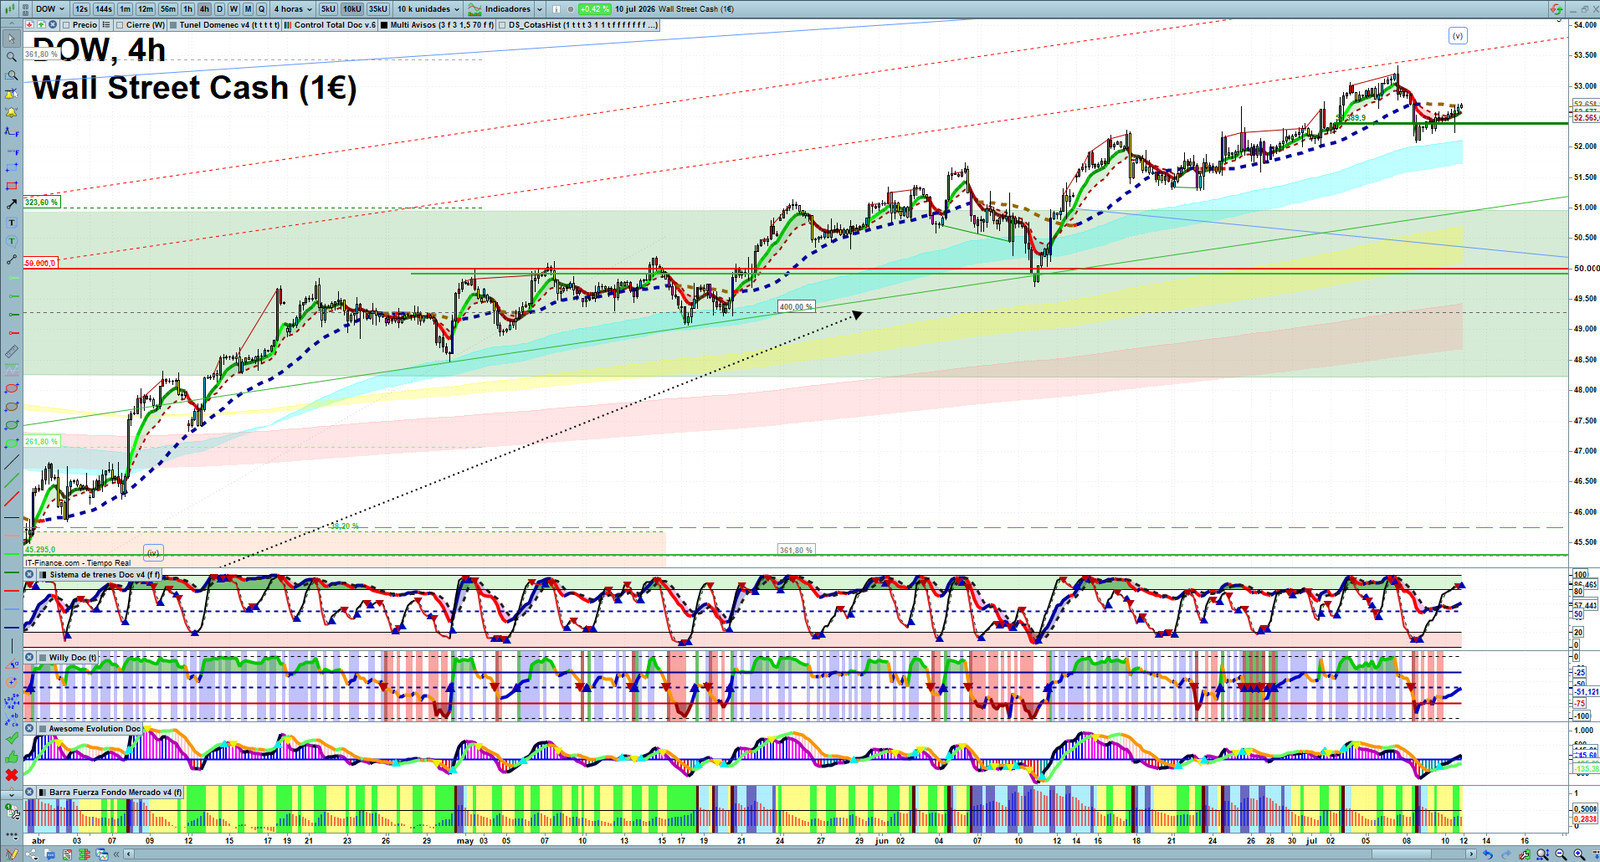
Task: Click the zoom in magnifier at bottom right
Action: 1579,855
